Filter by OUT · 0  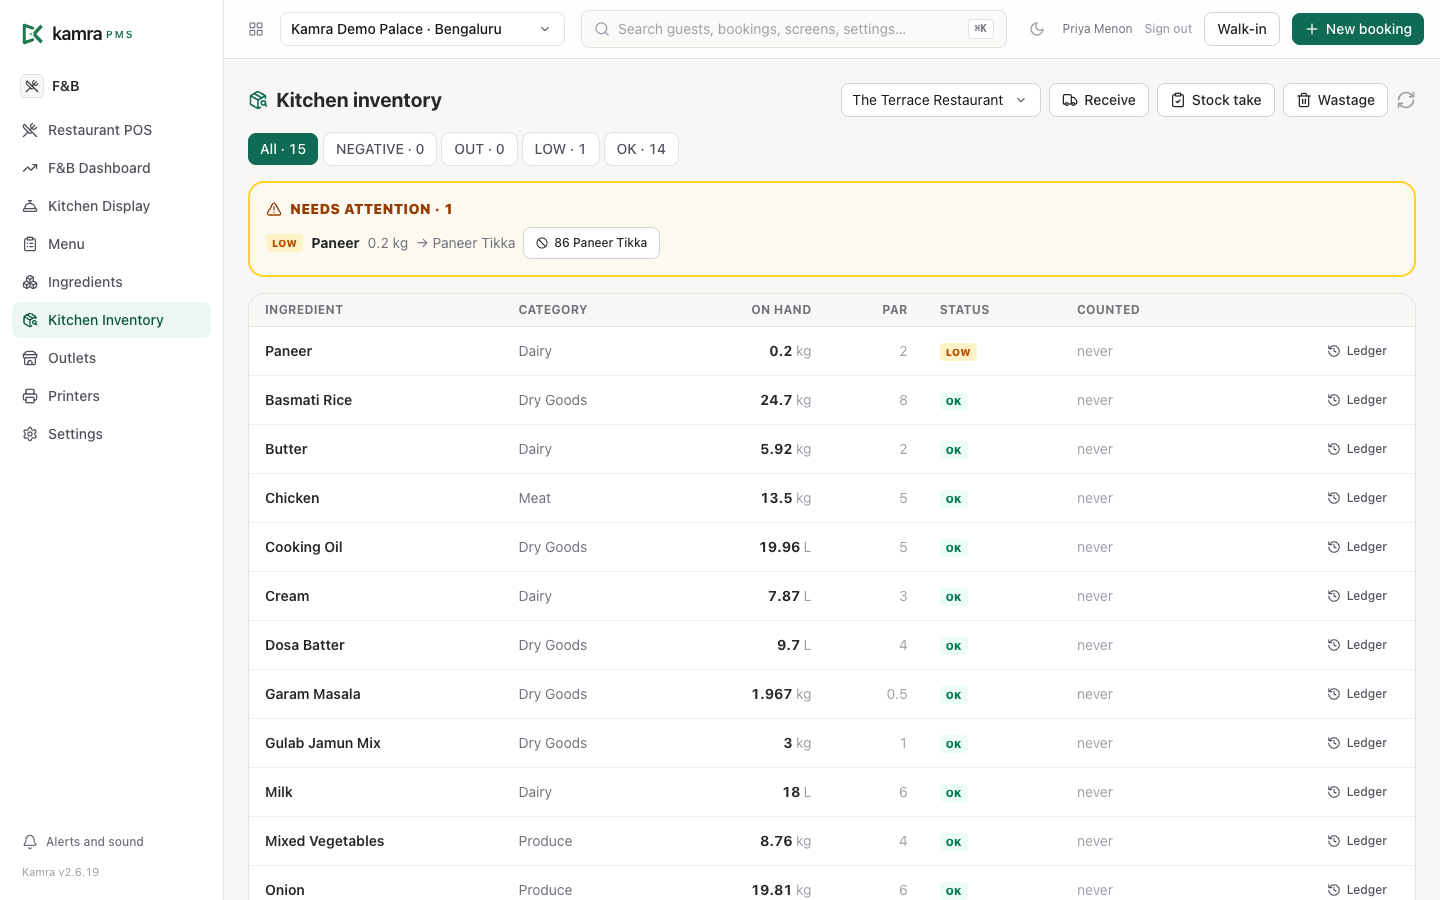tap(479, 149)
